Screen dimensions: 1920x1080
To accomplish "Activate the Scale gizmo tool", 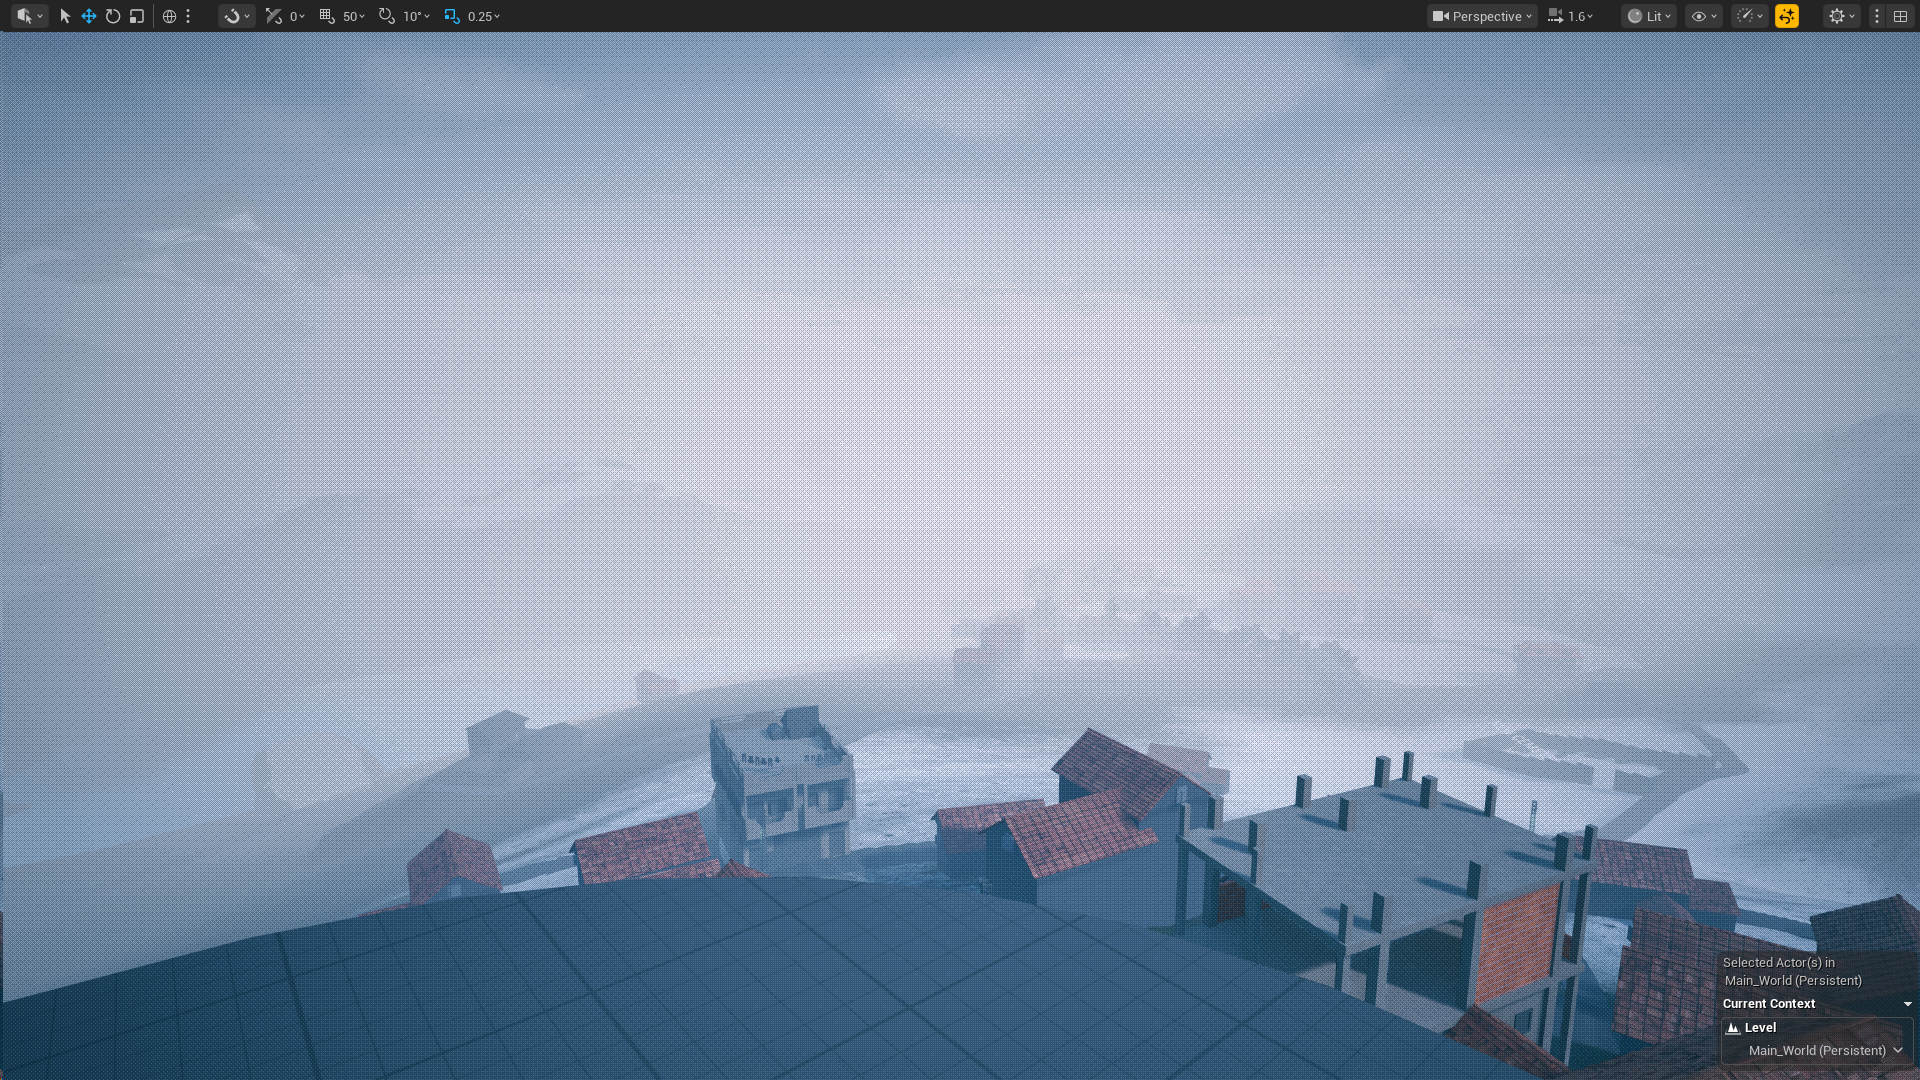I will 137,16.
